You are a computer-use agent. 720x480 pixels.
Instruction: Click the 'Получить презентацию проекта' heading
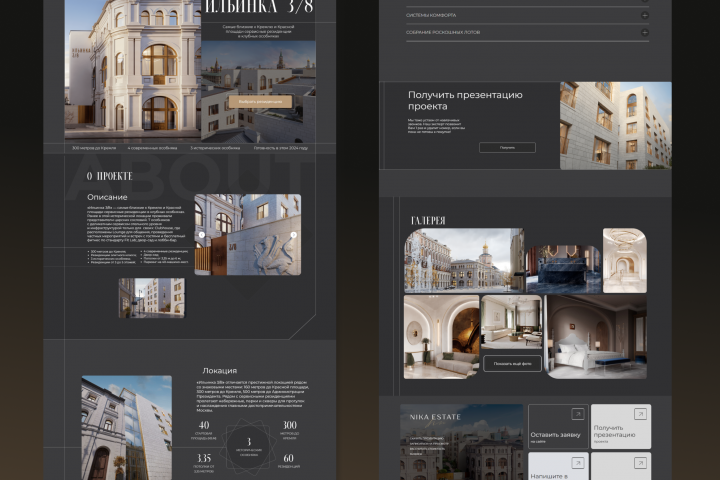coord(465,100)
